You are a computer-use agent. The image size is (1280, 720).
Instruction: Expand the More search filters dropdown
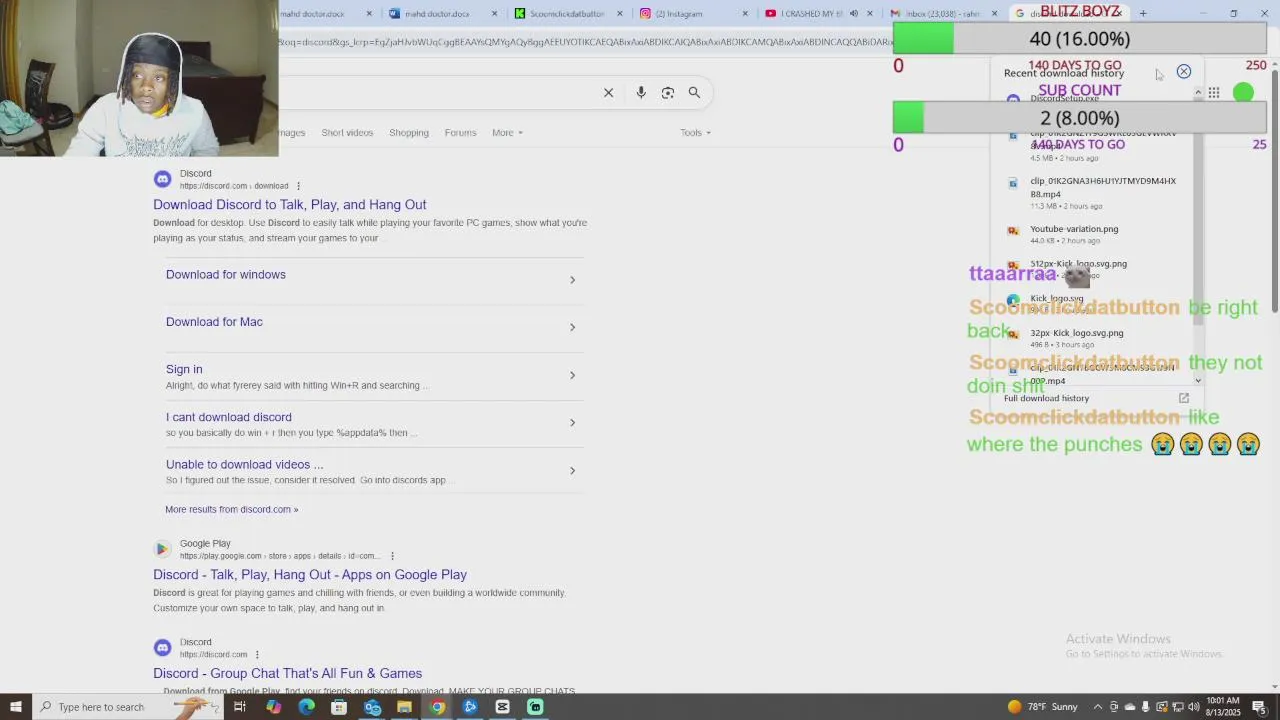(x=507, y=133)
